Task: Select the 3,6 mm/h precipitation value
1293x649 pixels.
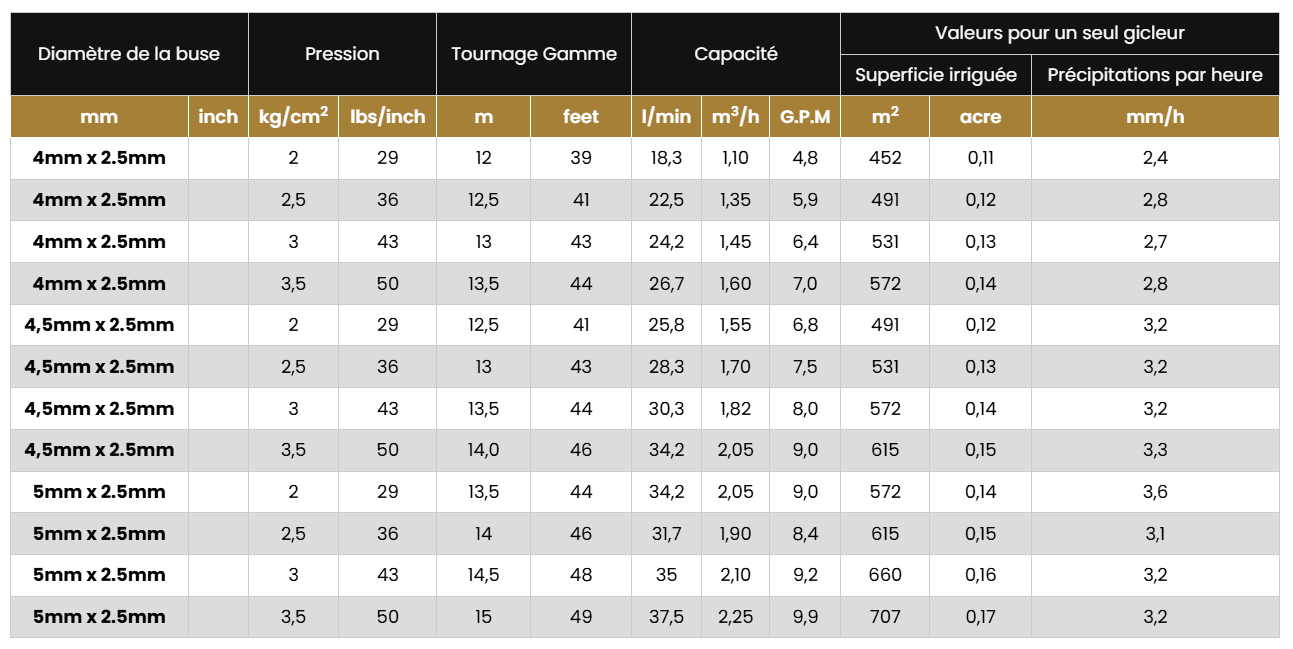Action: pyautogui.click(x=1155, y=492)
